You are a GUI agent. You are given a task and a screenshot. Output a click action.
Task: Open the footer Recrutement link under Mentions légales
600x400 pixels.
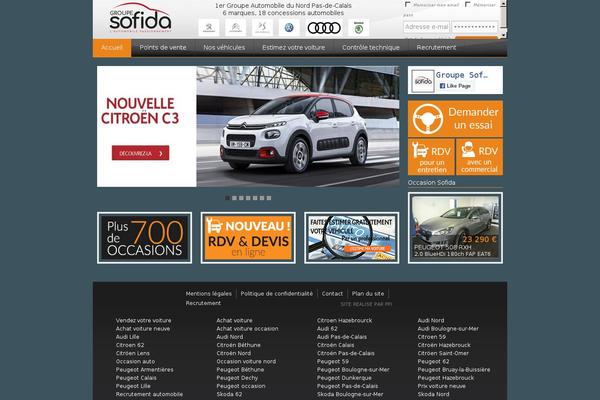[203, 303]
